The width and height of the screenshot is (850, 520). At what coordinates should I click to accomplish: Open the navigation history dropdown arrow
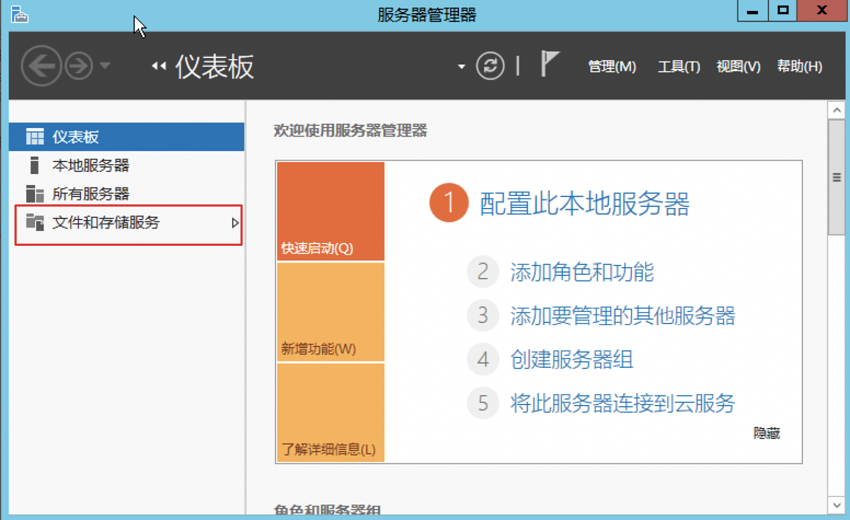click(105, 66)
